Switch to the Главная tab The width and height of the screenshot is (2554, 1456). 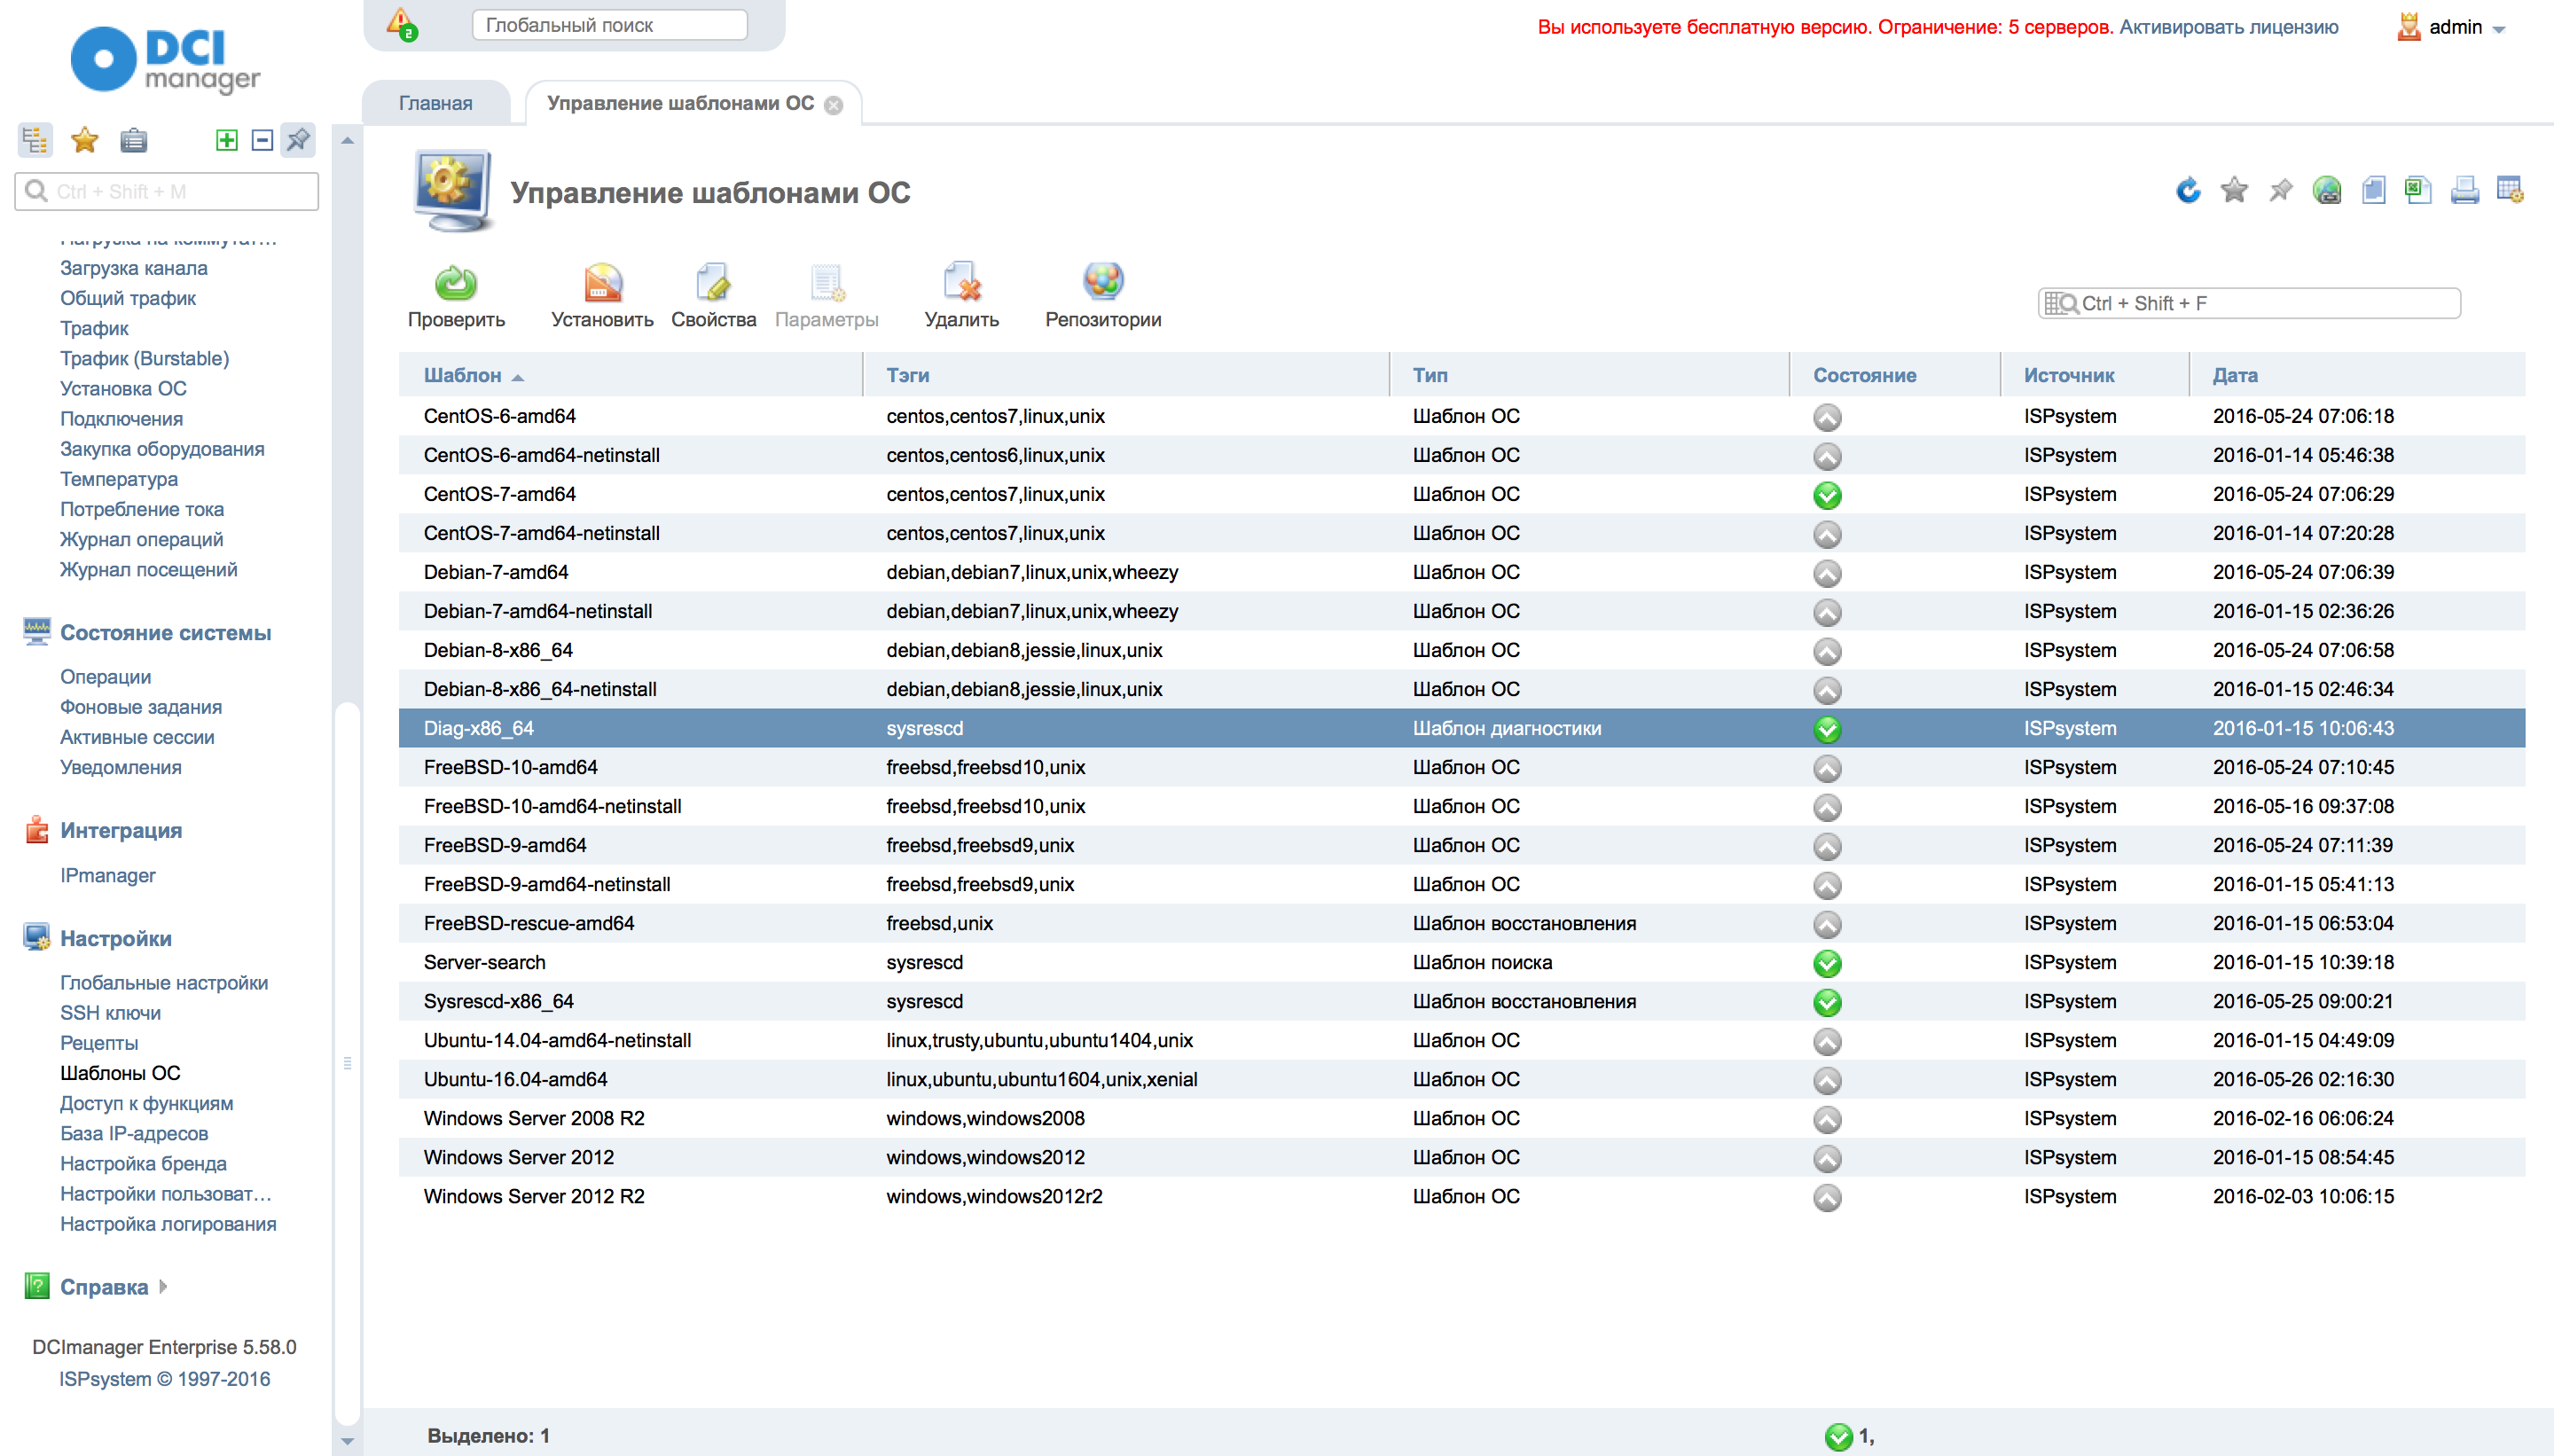436,103
